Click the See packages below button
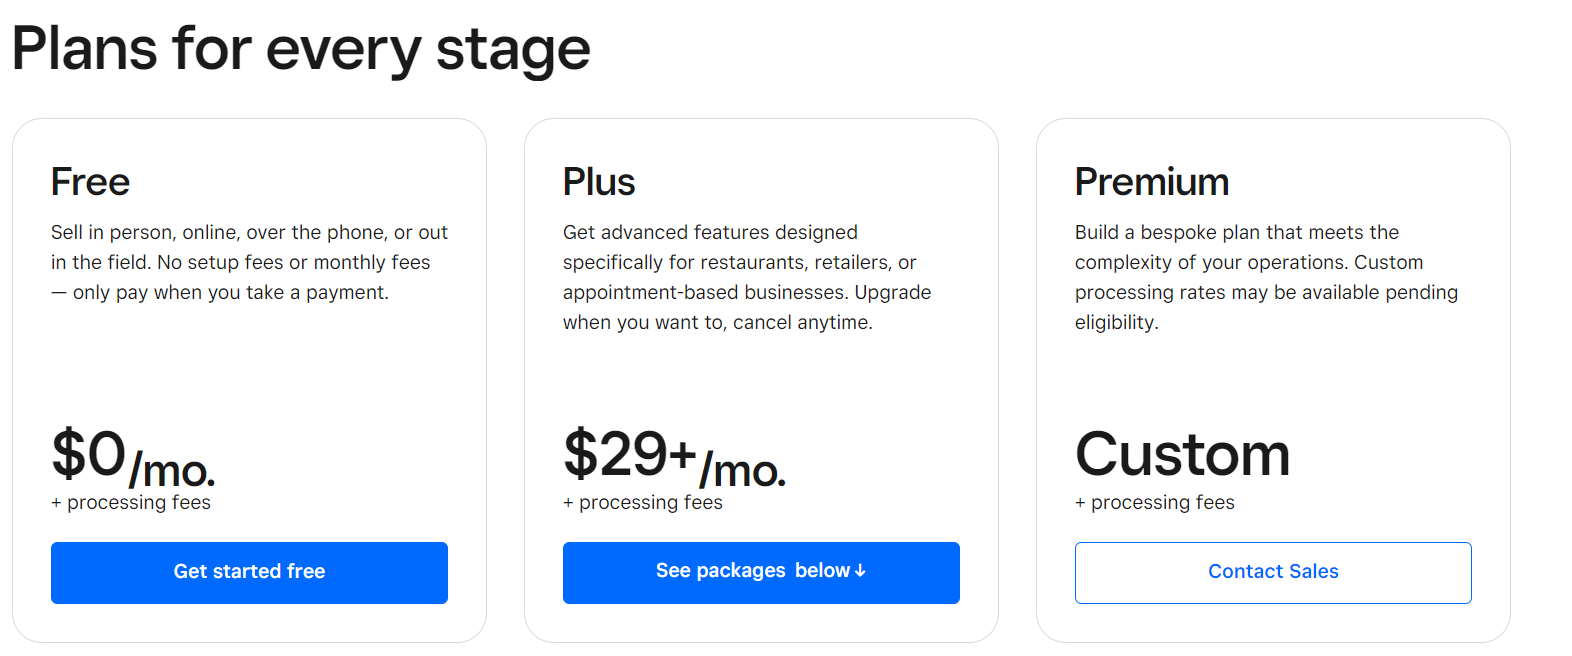 (x=761, y=572)
